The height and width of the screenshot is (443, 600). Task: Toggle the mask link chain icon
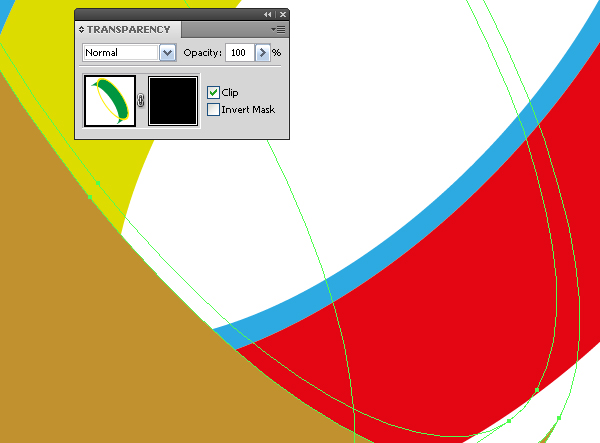(141, 101)
